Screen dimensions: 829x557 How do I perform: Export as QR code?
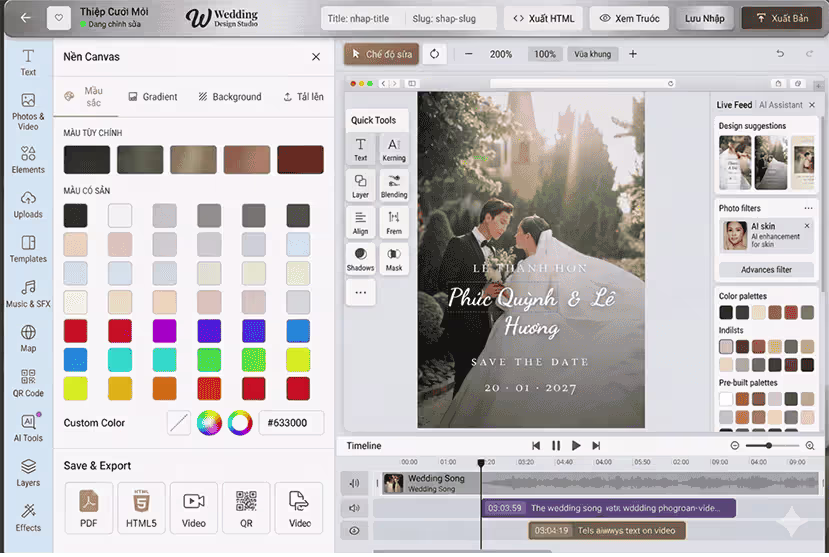[246, 508]
